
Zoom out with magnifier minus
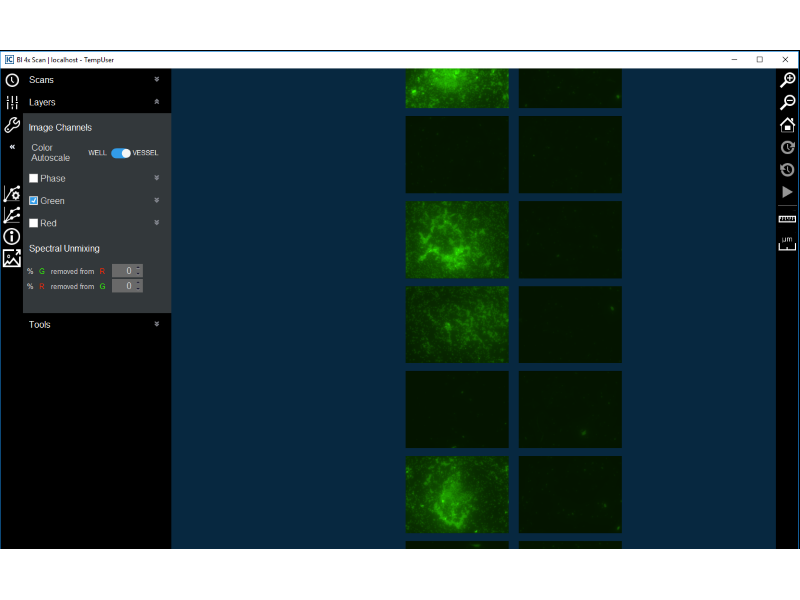787,103
